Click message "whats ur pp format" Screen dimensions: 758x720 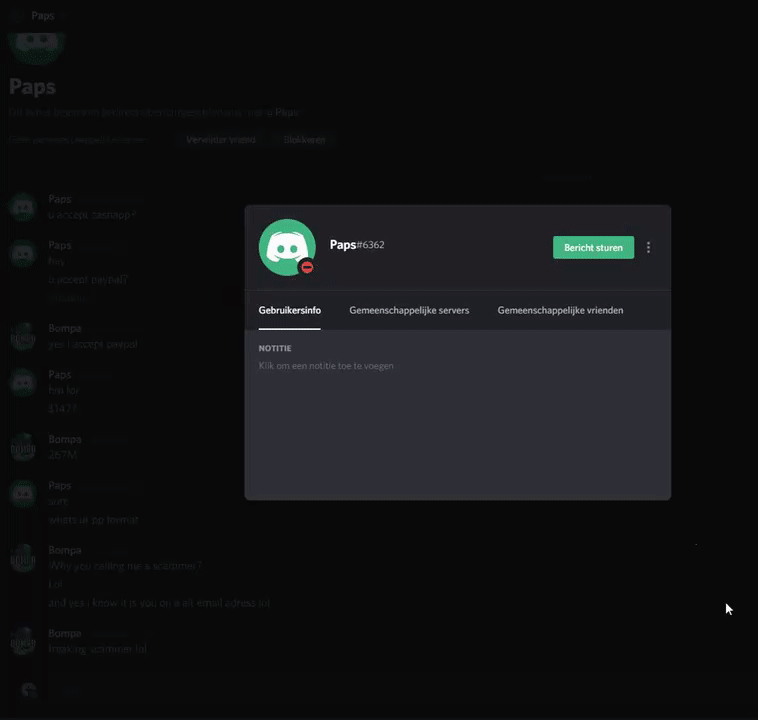(x=93, y=520)
